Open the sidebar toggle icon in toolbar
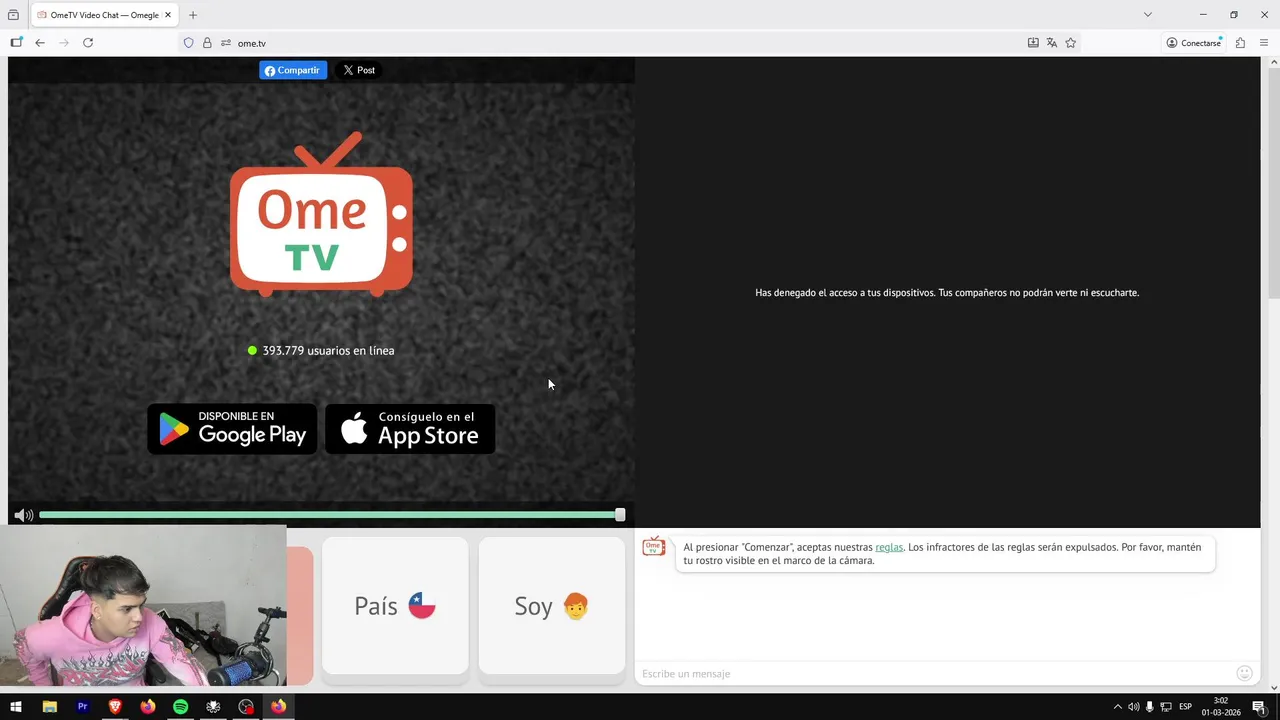 (16, 43)
